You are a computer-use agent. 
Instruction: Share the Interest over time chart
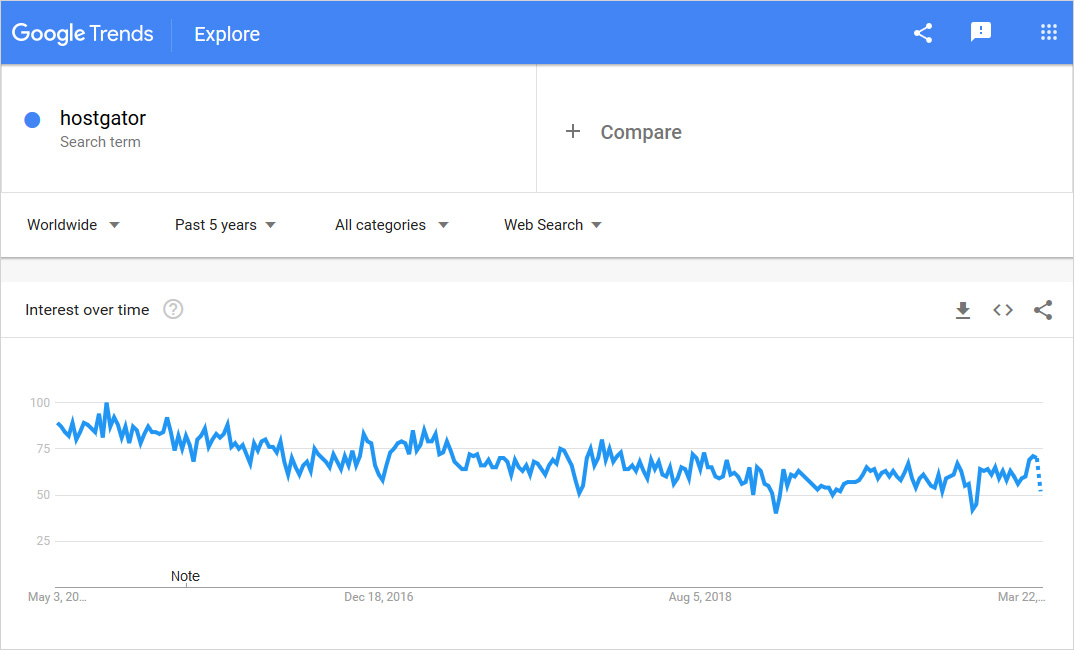tap(1043, 310)
